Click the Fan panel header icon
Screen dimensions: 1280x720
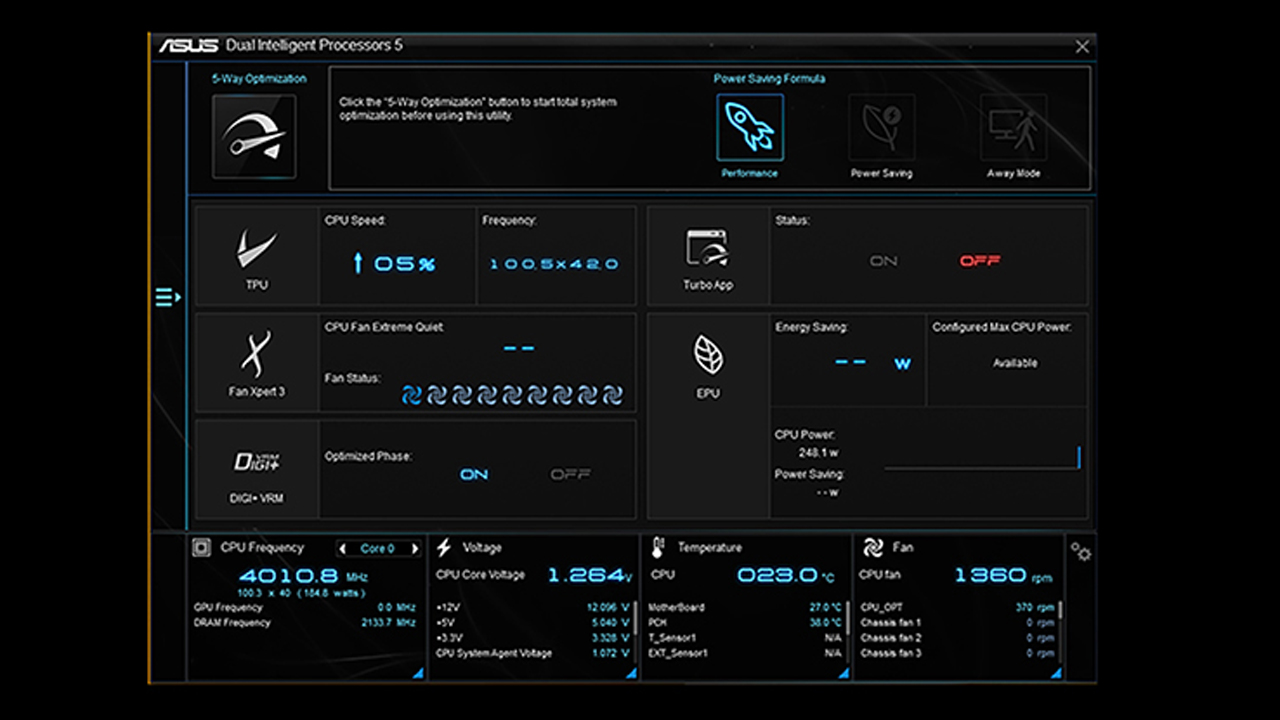pos(872,548)
